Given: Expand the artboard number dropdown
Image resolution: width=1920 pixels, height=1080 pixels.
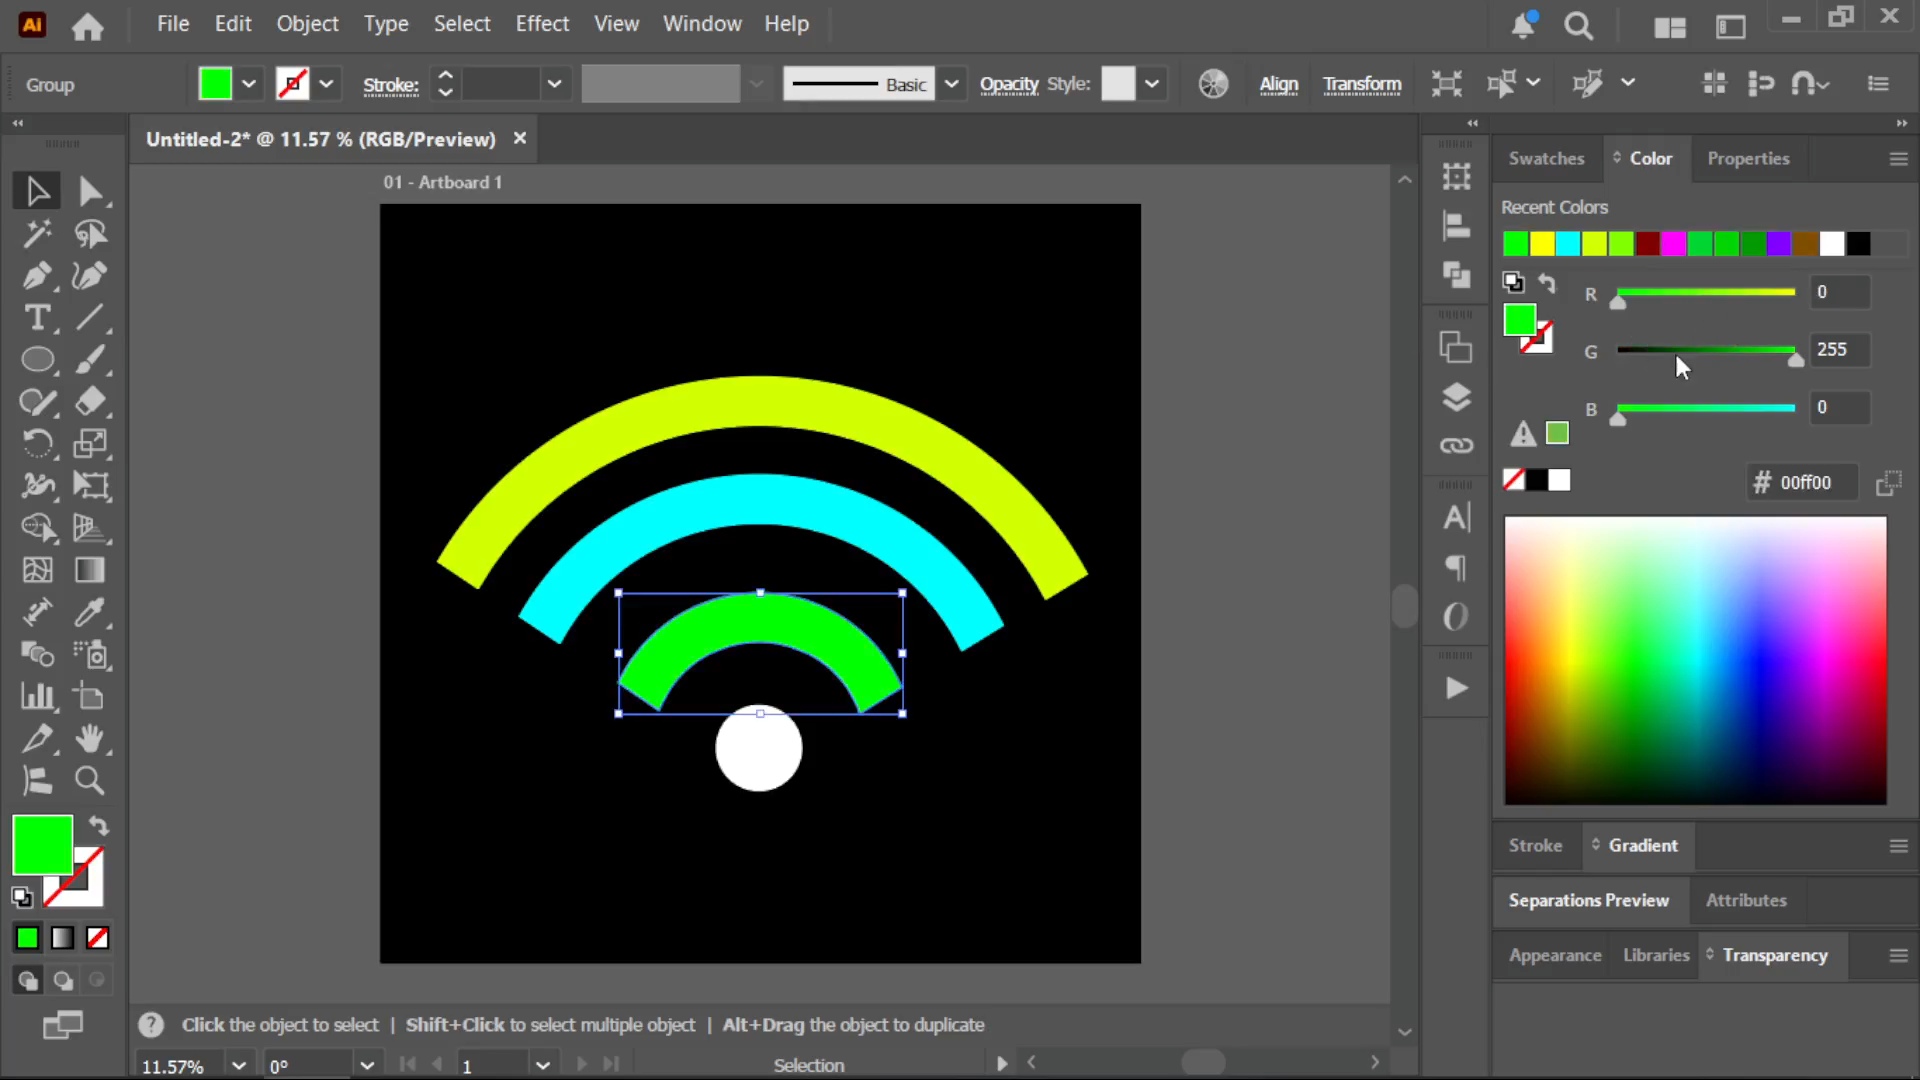Looking at the screenshot, I should pyautogui.click(x=542, y=1065).
